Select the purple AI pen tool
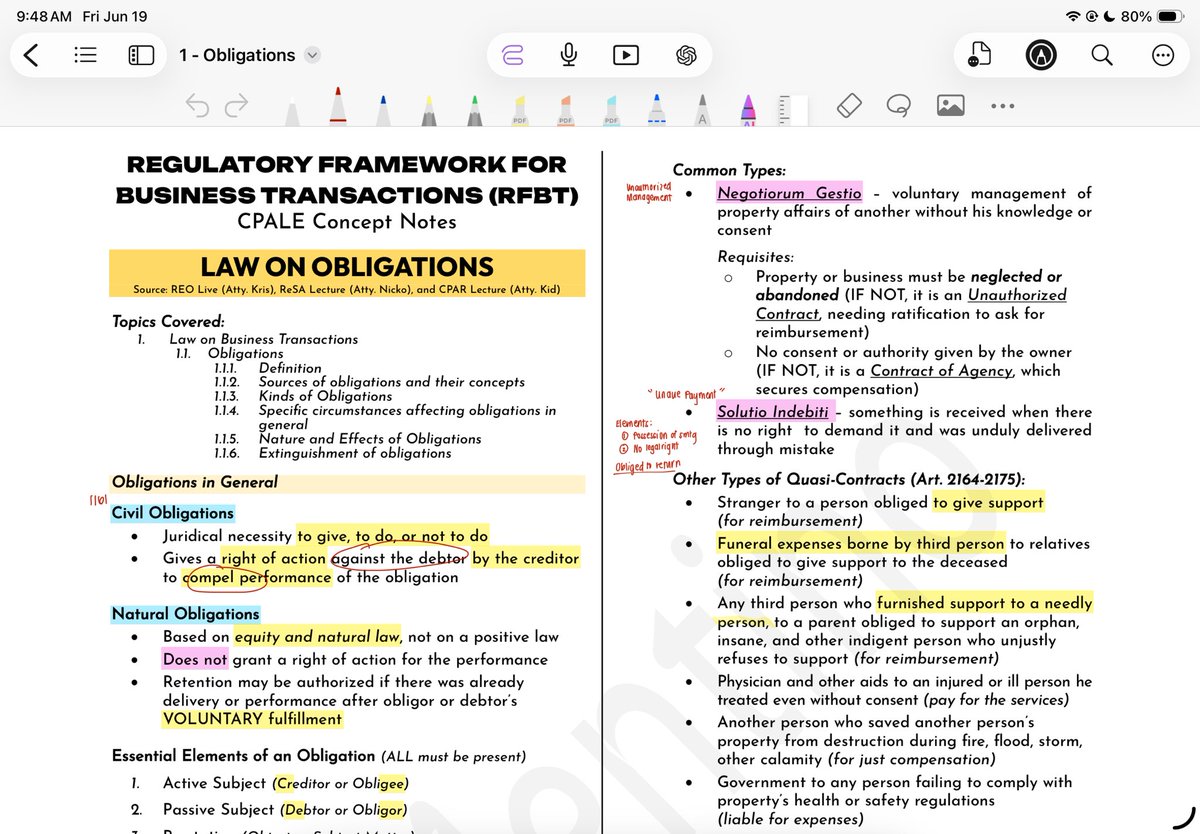The image size is (1200, 834). pos(747,108)
